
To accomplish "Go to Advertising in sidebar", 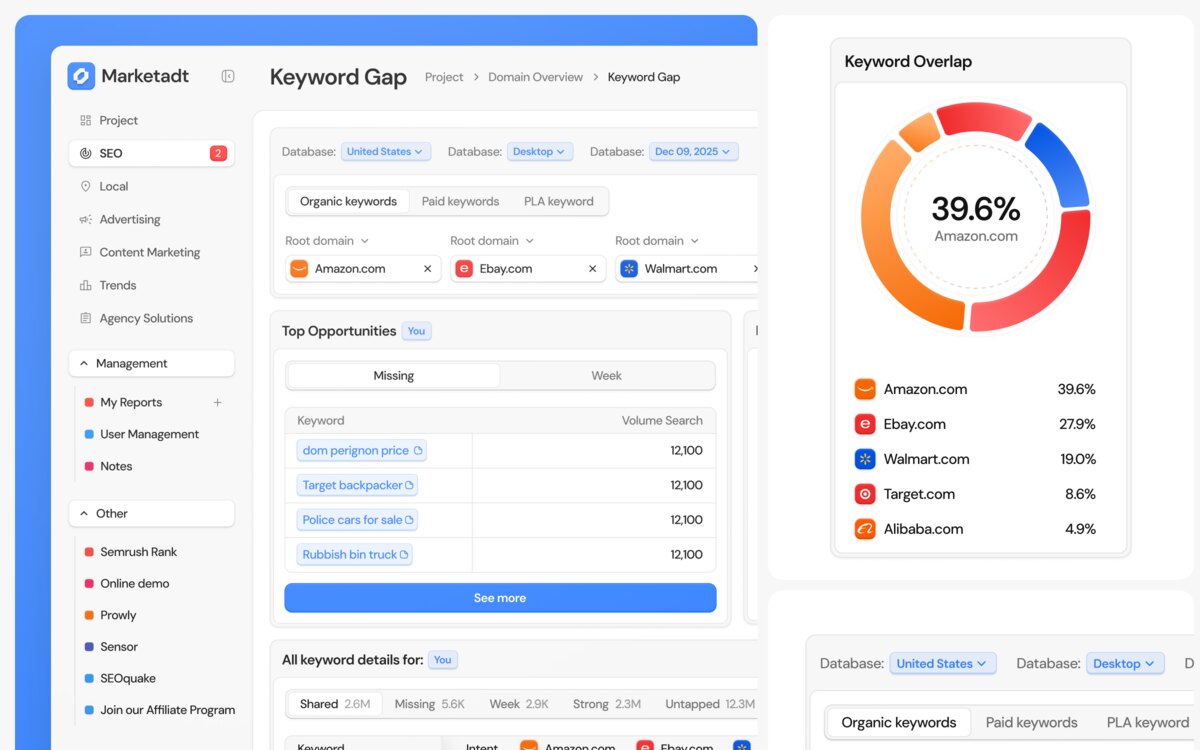I will click(x=119, y=219).
